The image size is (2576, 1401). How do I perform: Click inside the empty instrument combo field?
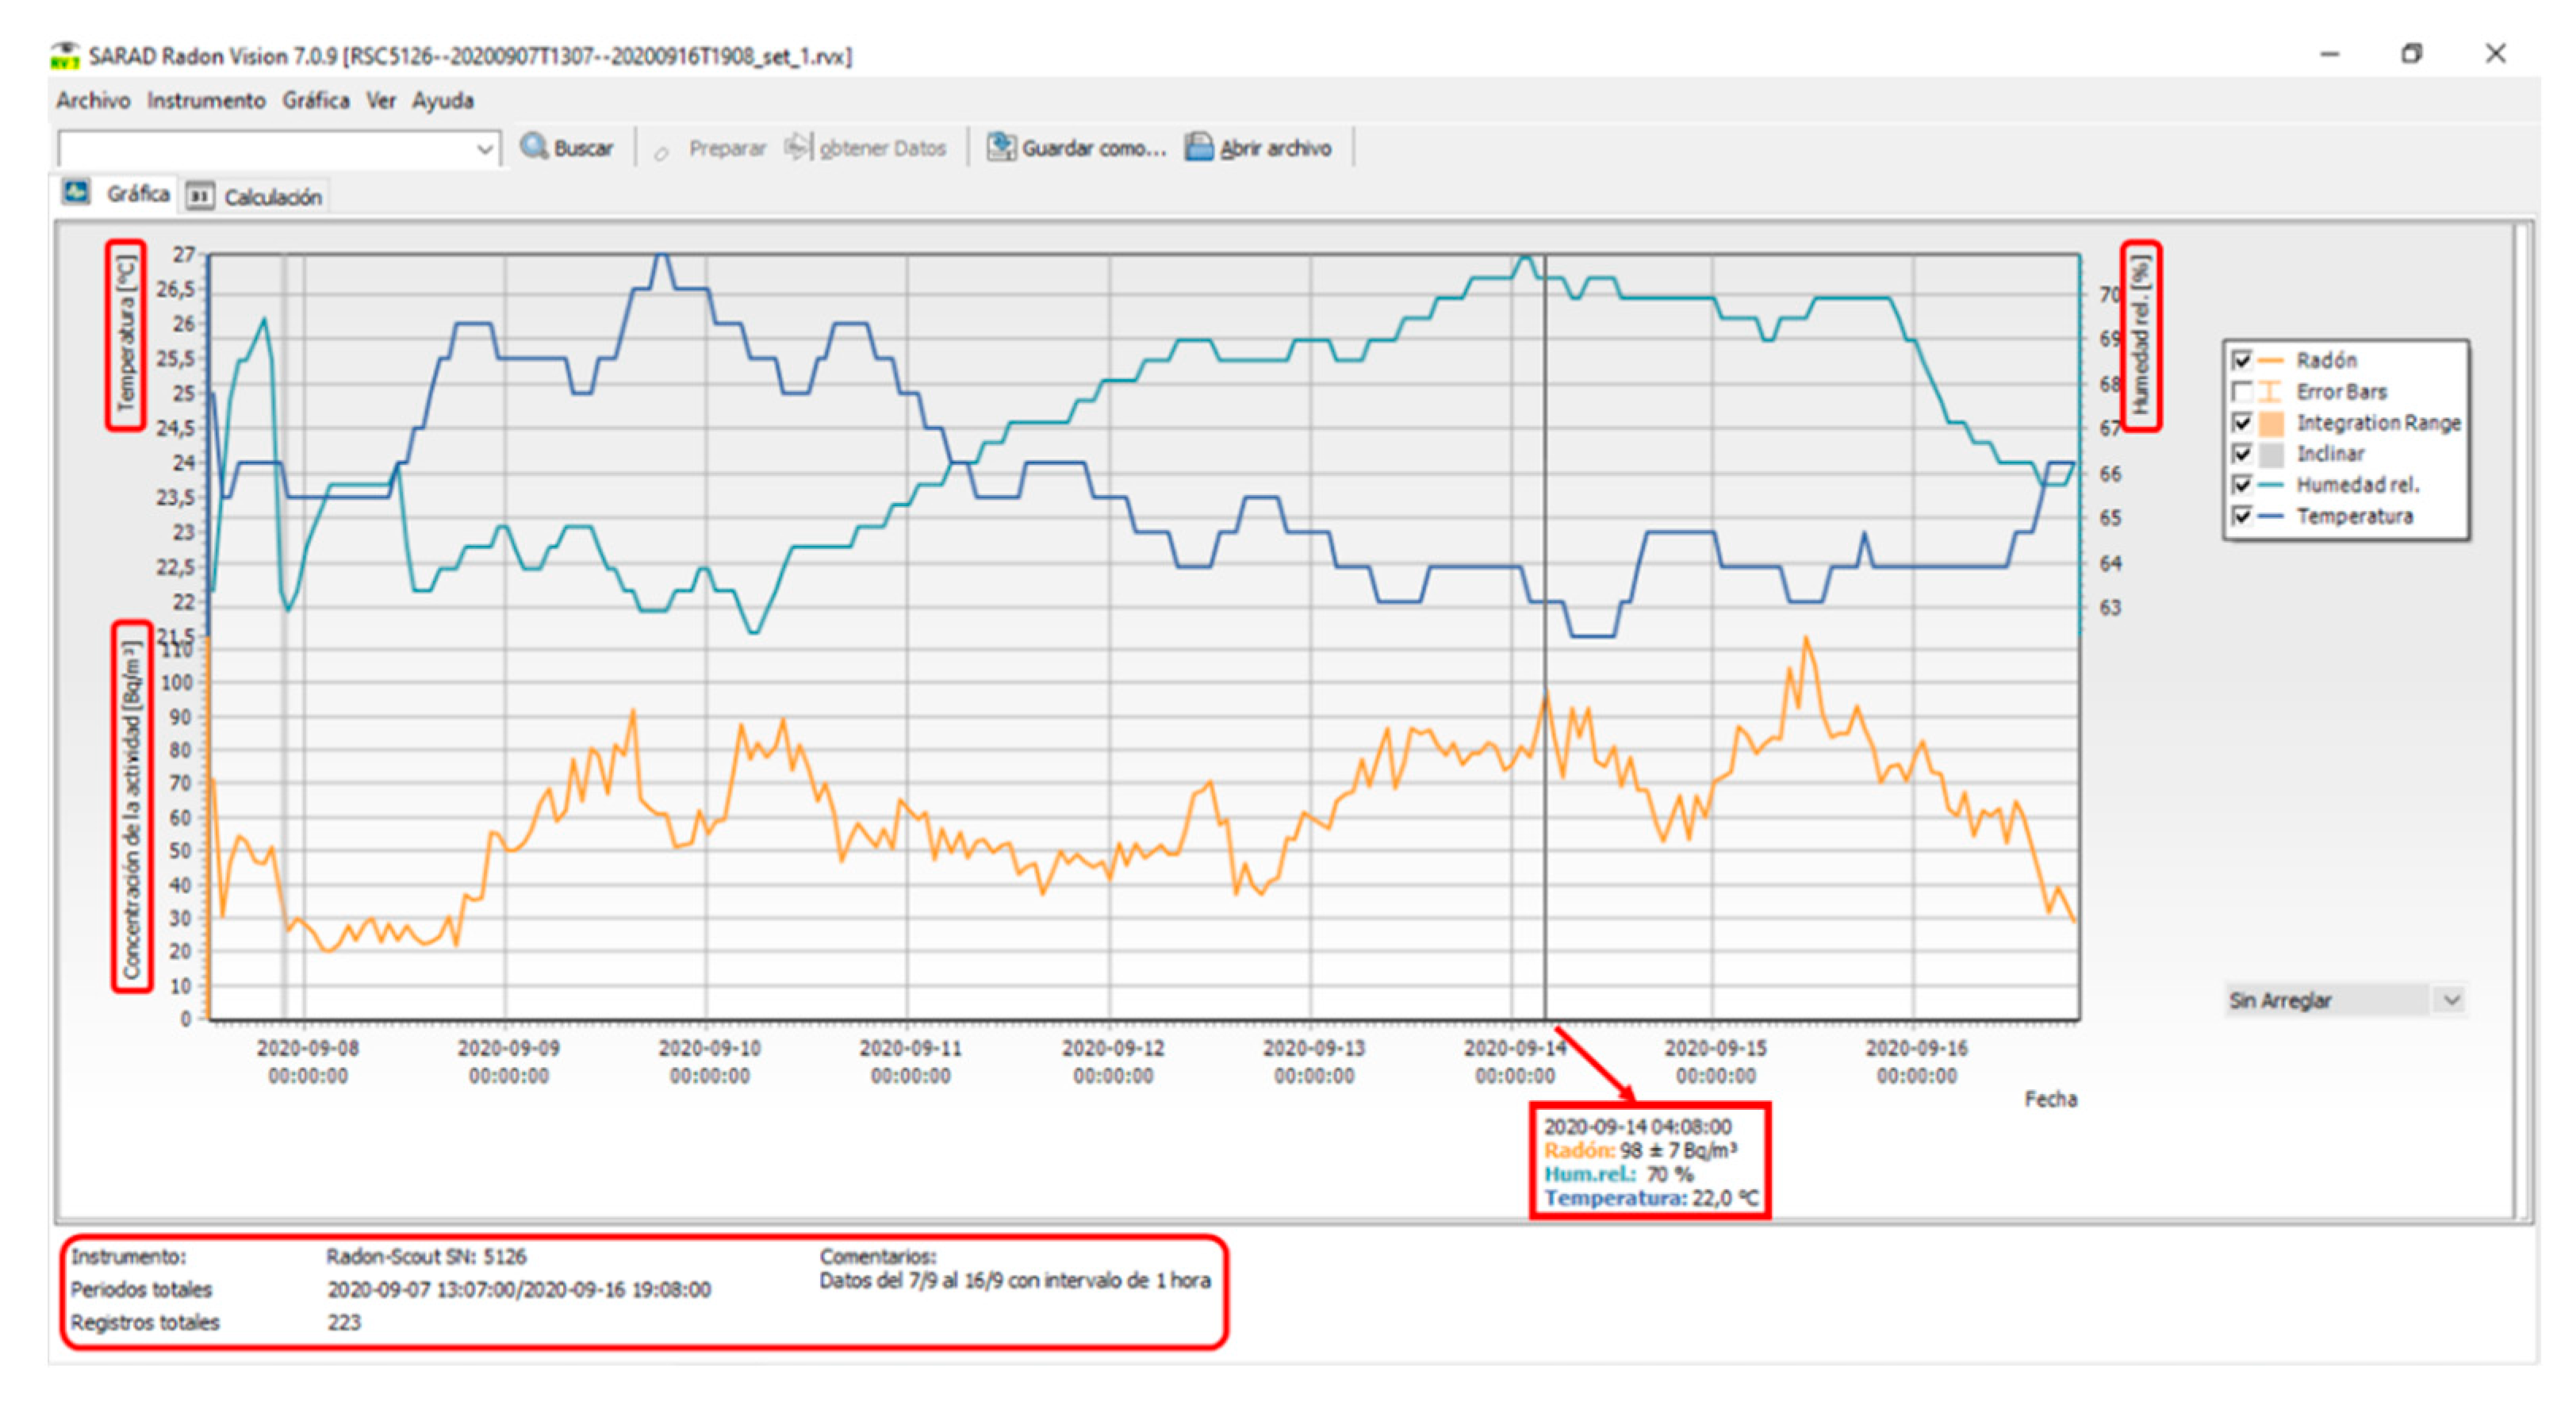(x=265, y=149)
